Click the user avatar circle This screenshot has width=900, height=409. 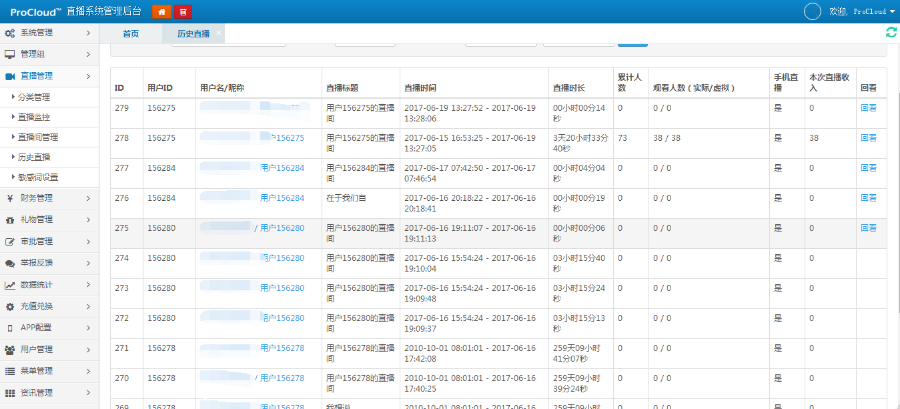[x=812, y=11]
